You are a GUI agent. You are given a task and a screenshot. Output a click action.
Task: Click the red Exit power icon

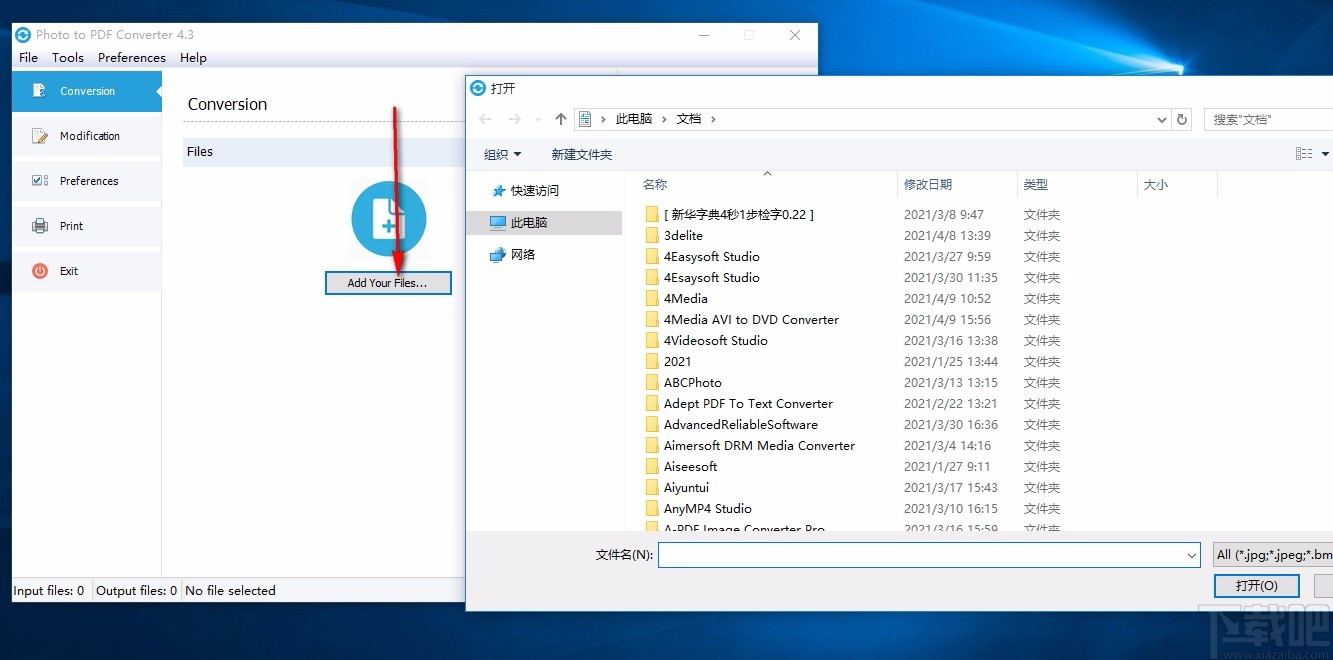[x=40, y=270]
